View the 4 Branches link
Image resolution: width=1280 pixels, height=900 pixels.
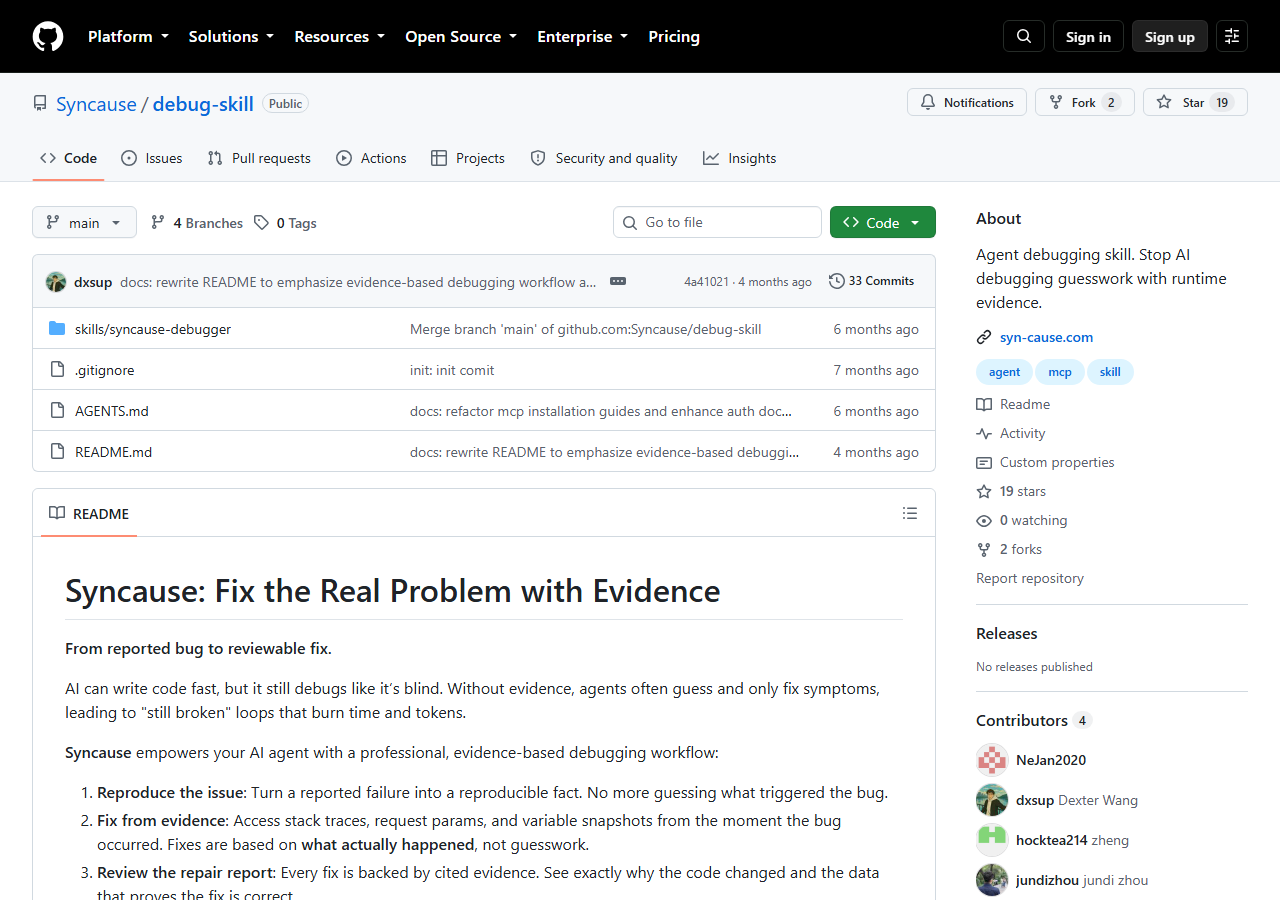pyautogui.click(x=197, y=223)
